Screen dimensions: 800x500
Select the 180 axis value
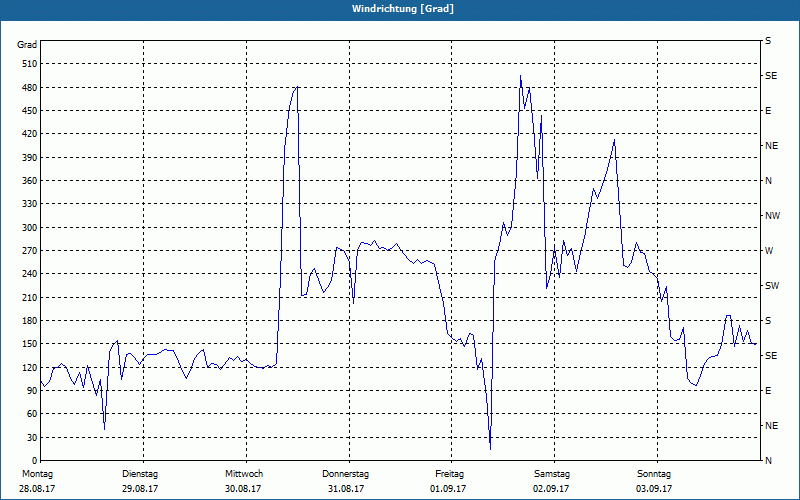tap(30, 320)
